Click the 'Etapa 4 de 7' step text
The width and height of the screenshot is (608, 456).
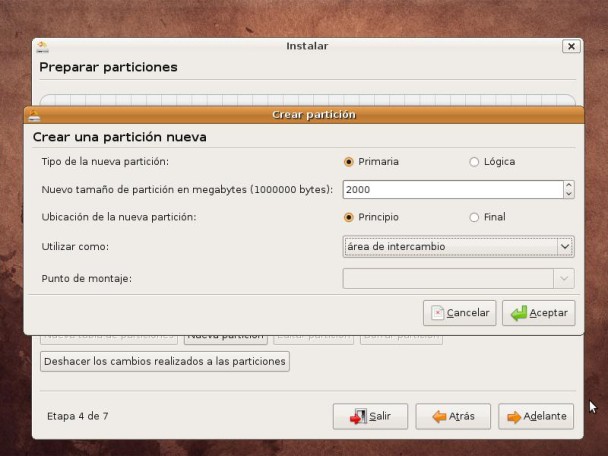point(78,416)
